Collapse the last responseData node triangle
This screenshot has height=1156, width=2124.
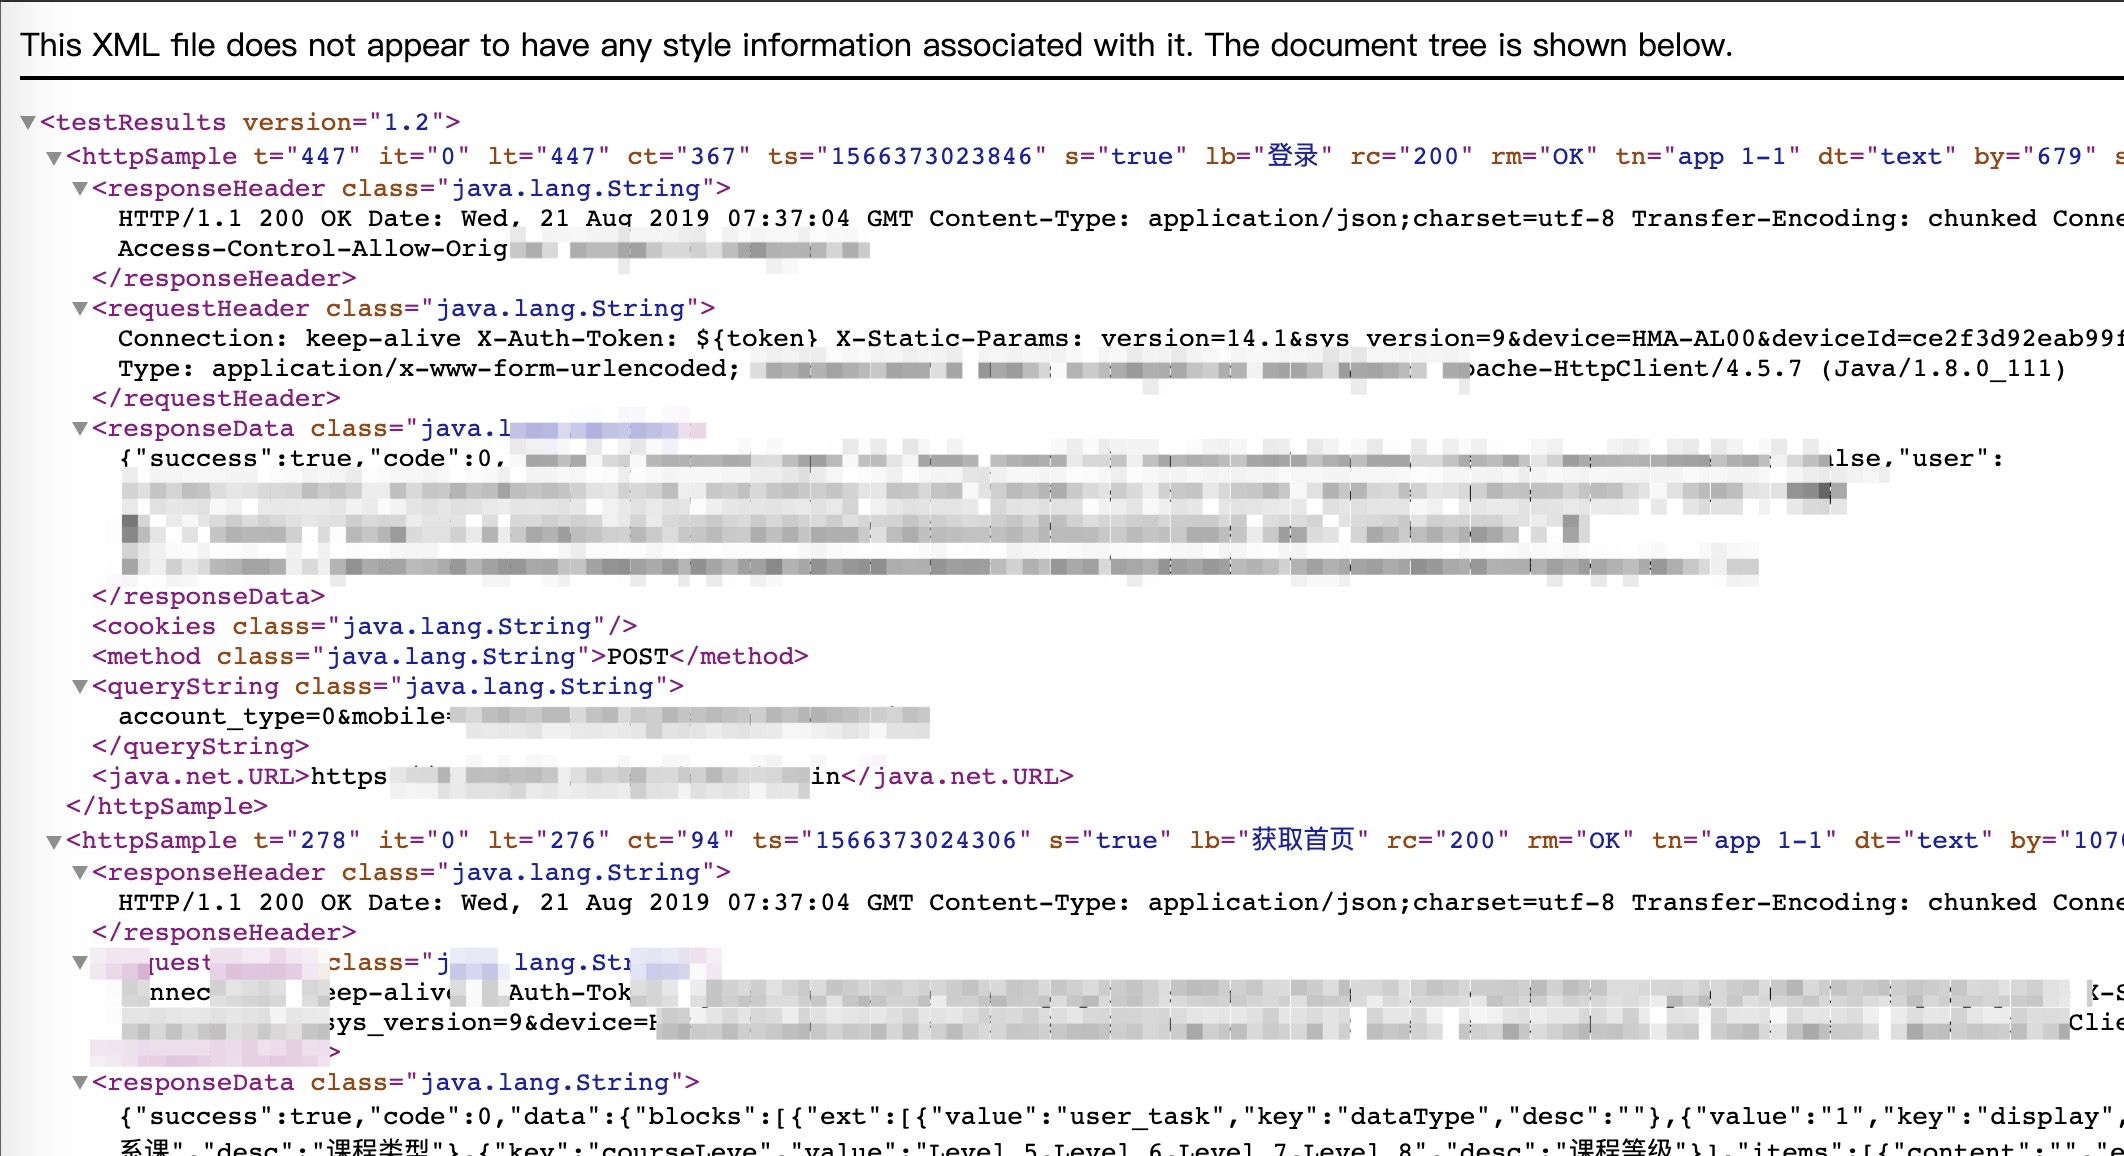point(80,1083)
